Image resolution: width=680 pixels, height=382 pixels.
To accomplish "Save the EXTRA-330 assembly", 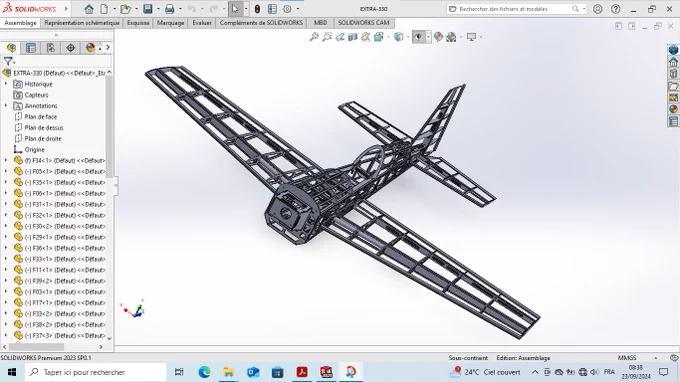I will (148, 9).
